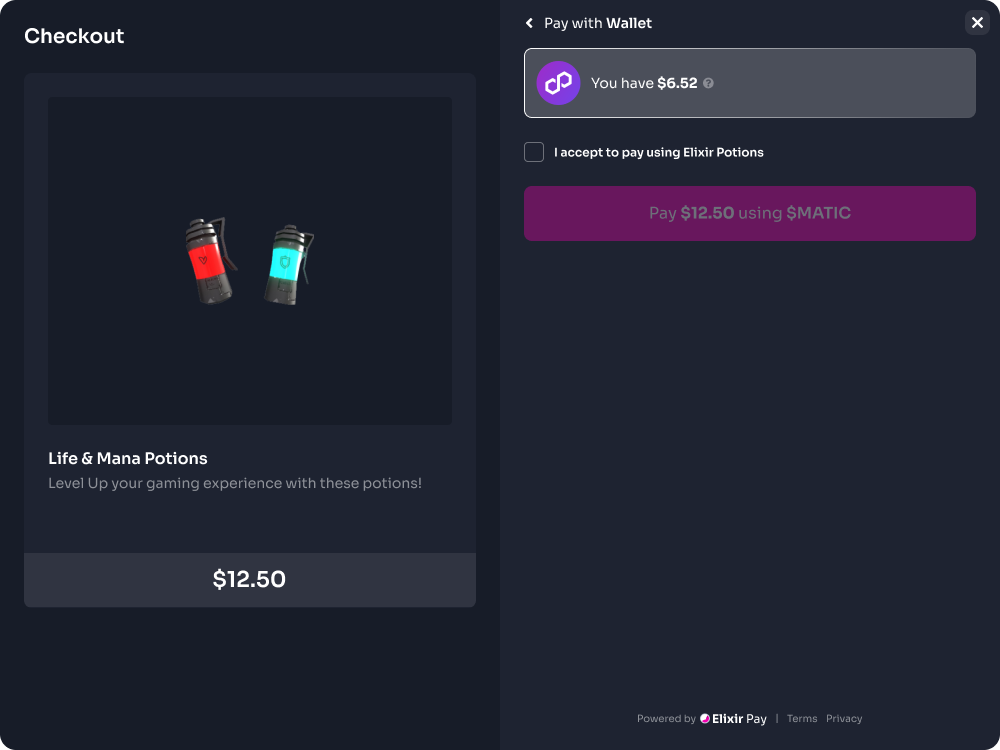Open the help question mark beside balance

click(x=708, y=83)
